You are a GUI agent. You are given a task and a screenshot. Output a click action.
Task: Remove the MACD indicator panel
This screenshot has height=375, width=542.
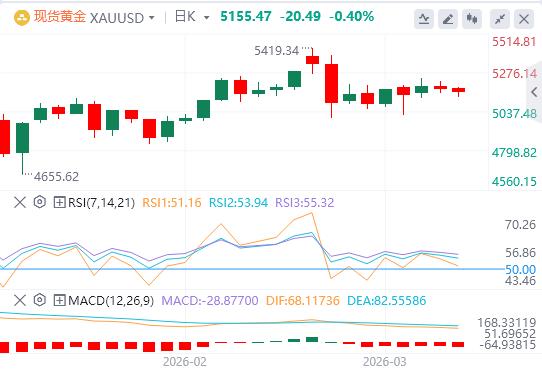point(20,300)
